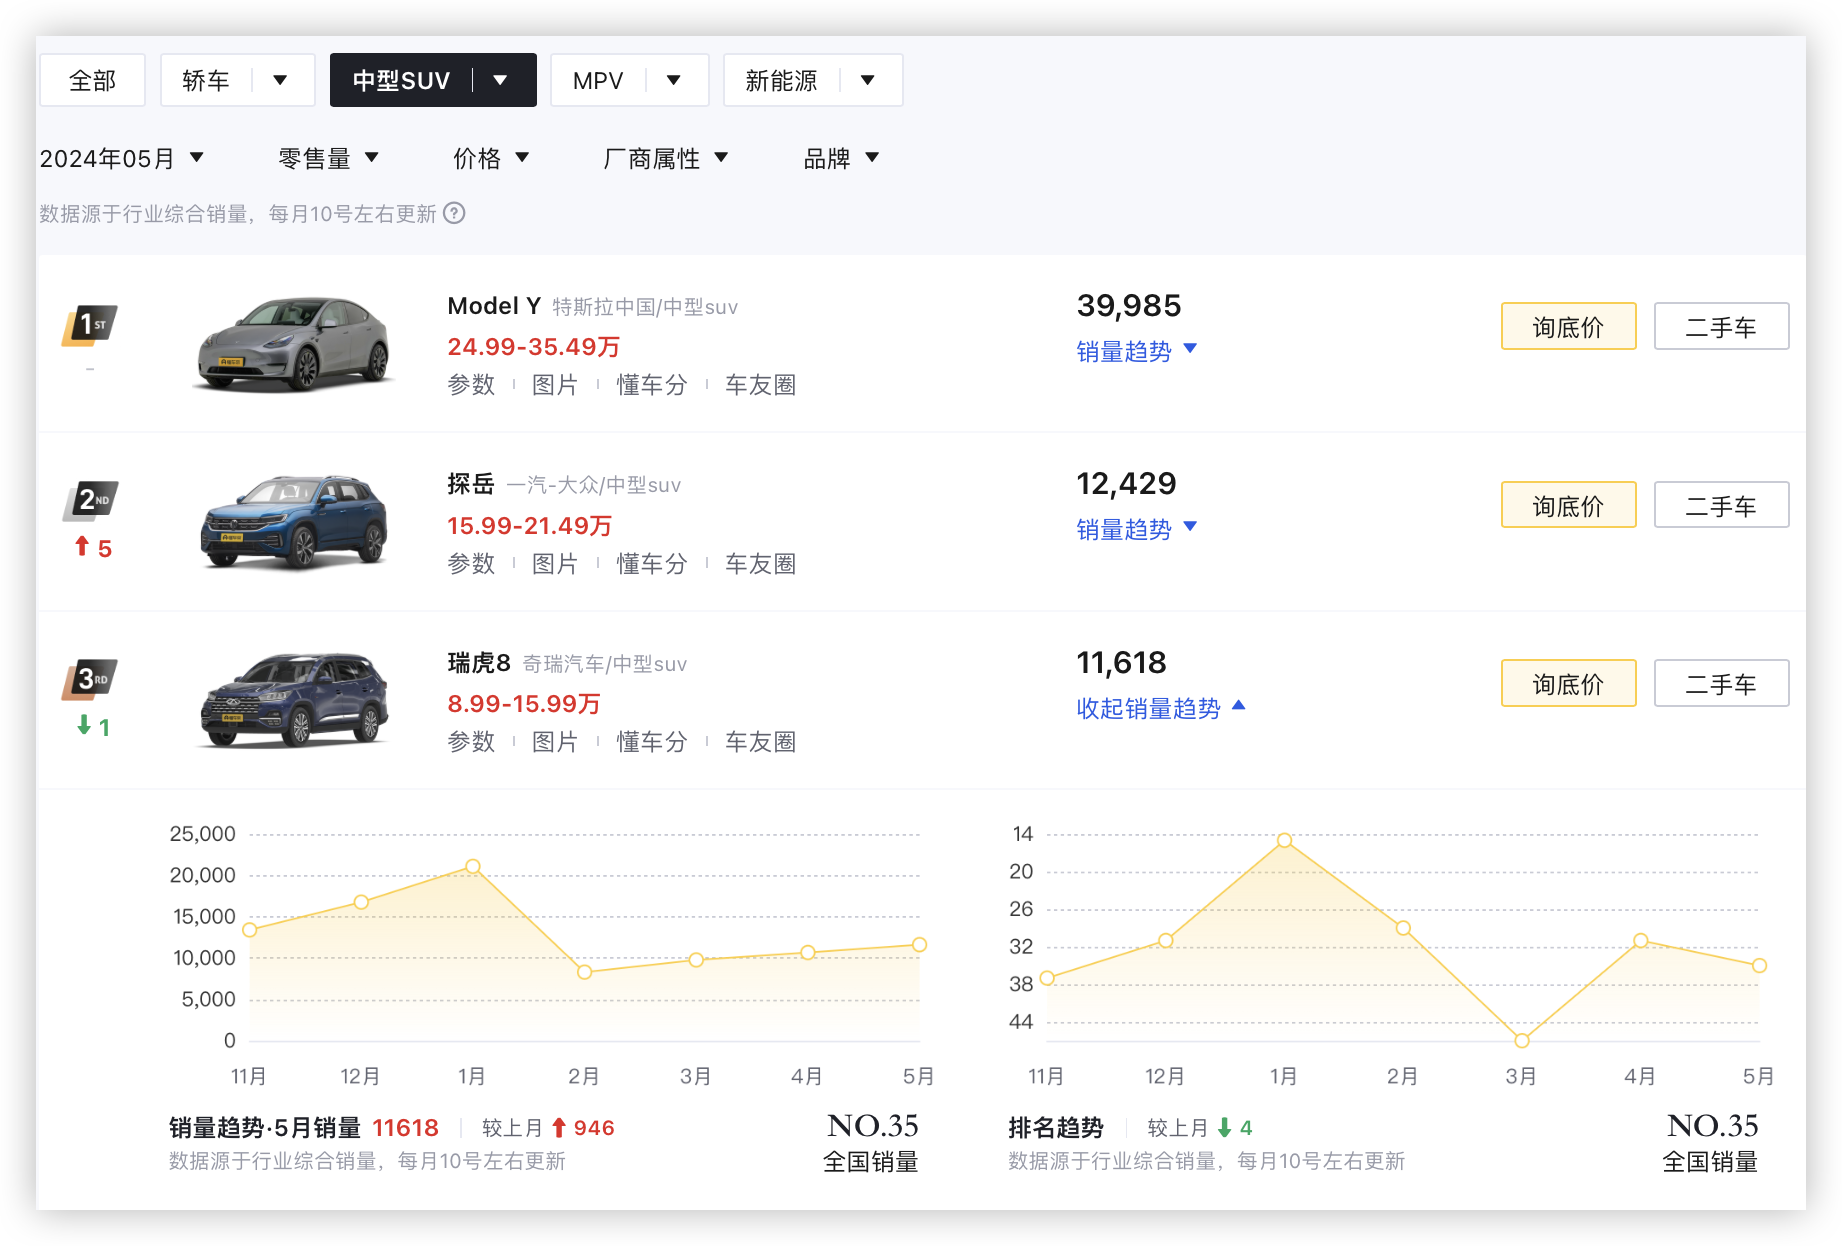The image size is (1842, 1246).
Task: Click 询底价 button for Model Y
Action: 1568,326
